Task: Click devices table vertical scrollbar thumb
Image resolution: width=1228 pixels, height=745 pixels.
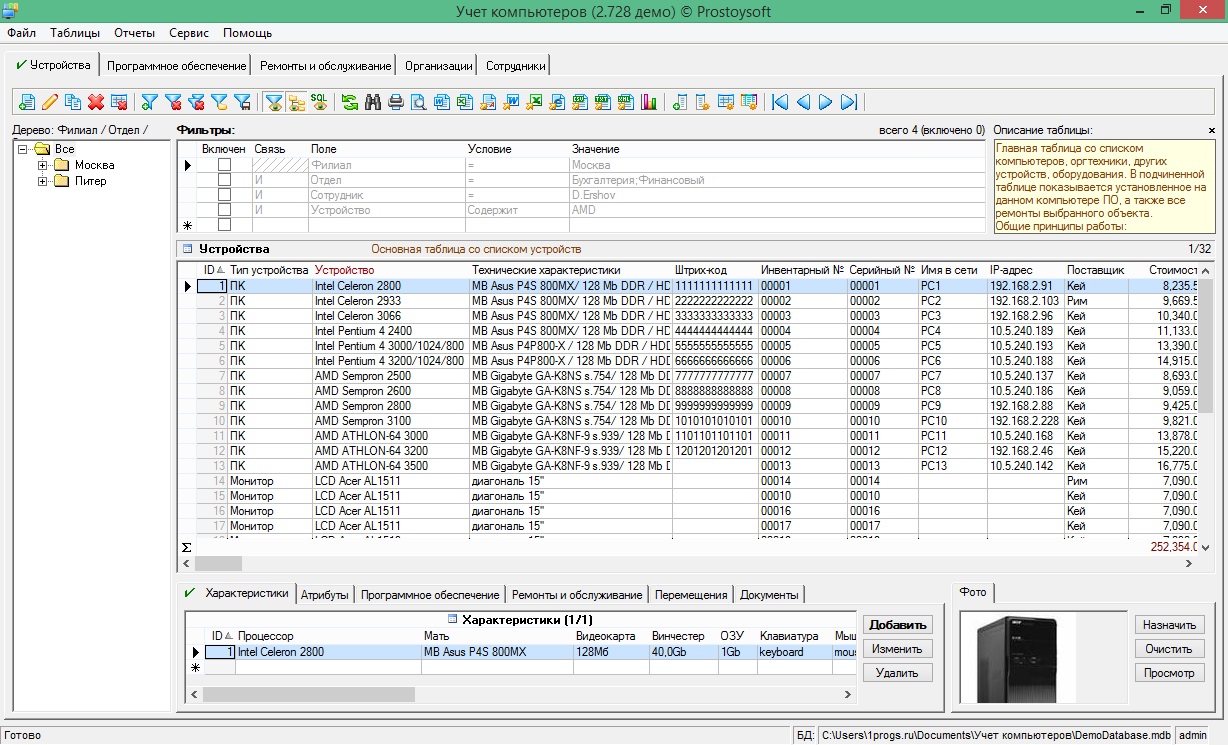Action: pyautogui.click(x=1206, y=346)
